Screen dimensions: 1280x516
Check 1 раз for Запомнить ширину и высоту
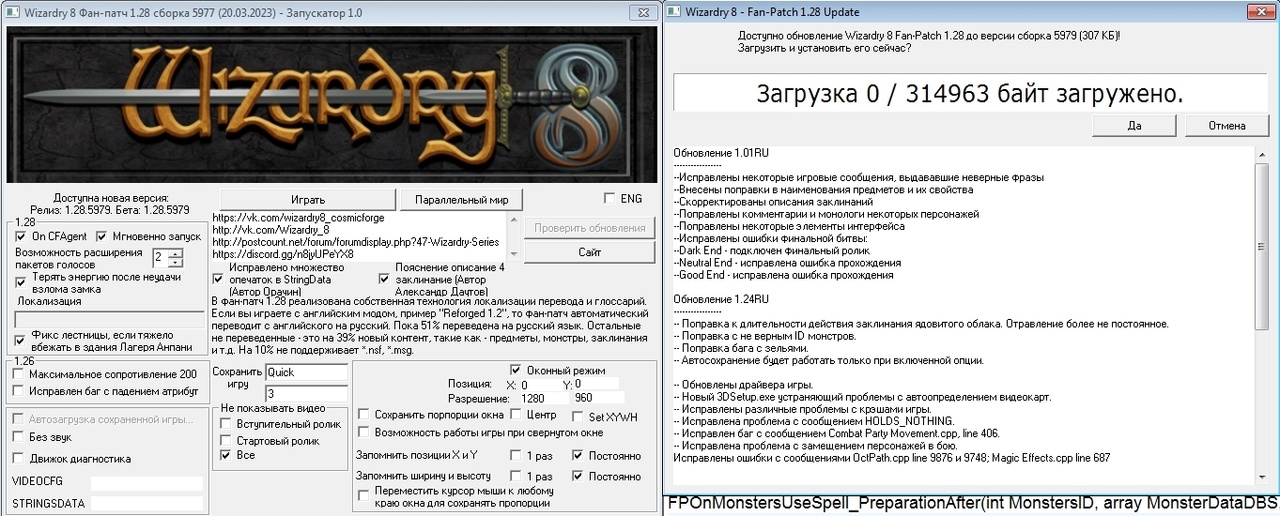(516, 476)
